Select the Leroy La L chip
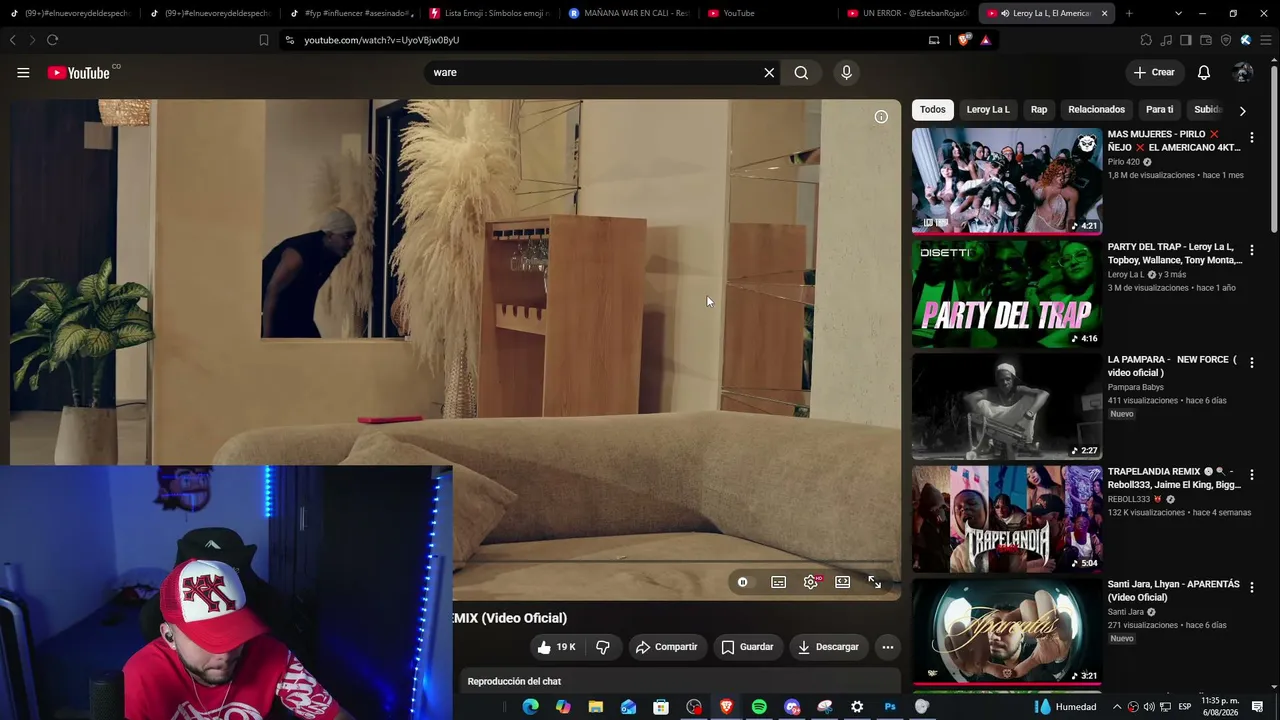 click(988, 109)
